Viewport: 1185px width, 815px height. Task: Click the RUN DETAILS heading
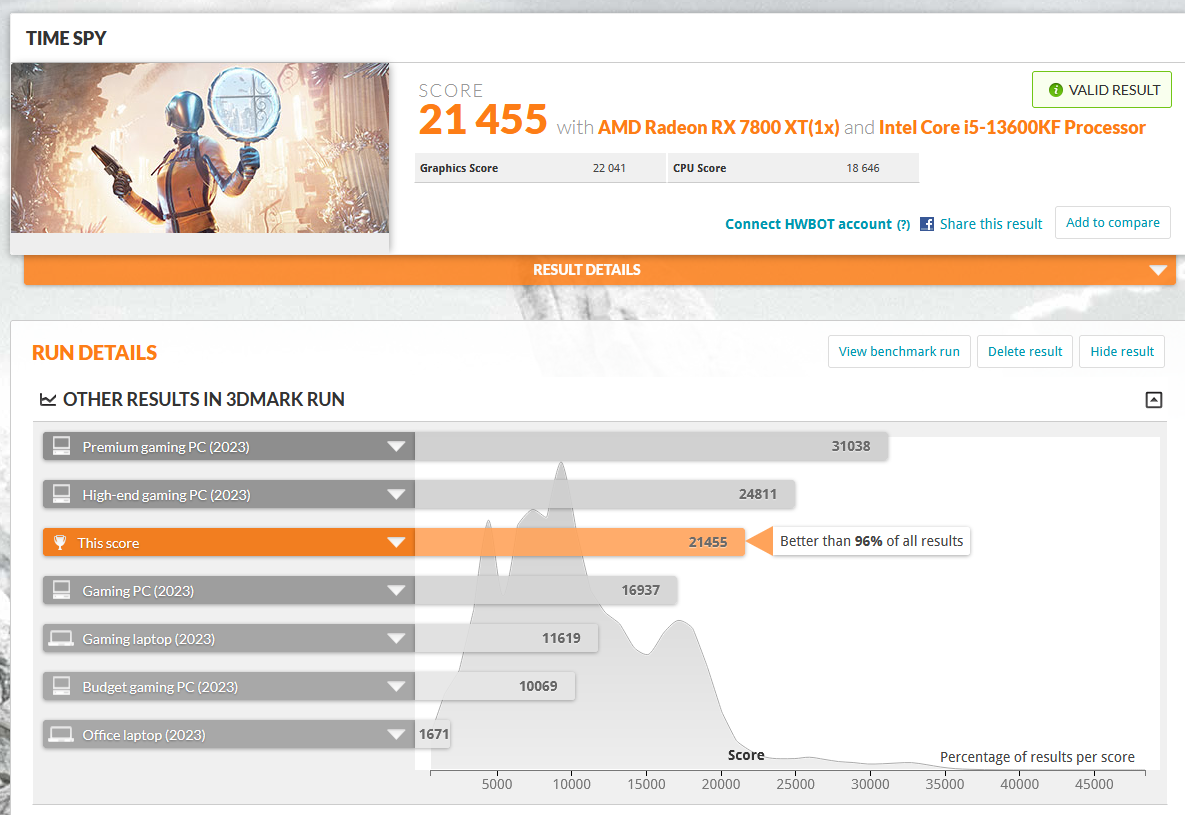[x=94, y=353]
